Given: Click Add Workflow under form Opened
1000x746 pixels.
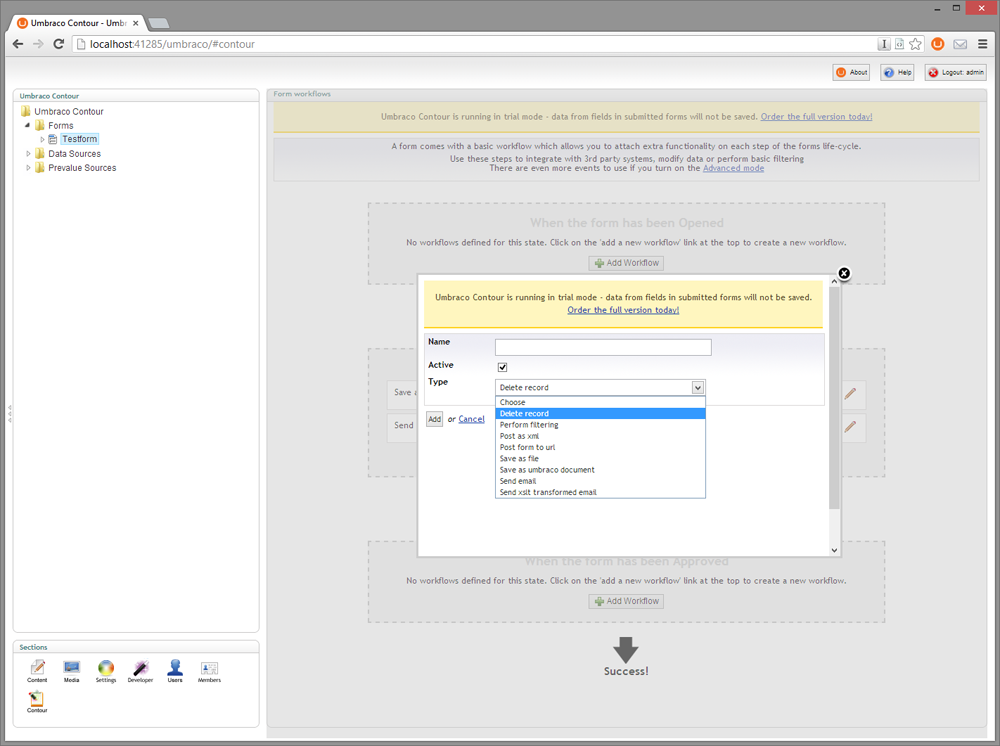Looking at the screenshot, I should click(626, 263).
